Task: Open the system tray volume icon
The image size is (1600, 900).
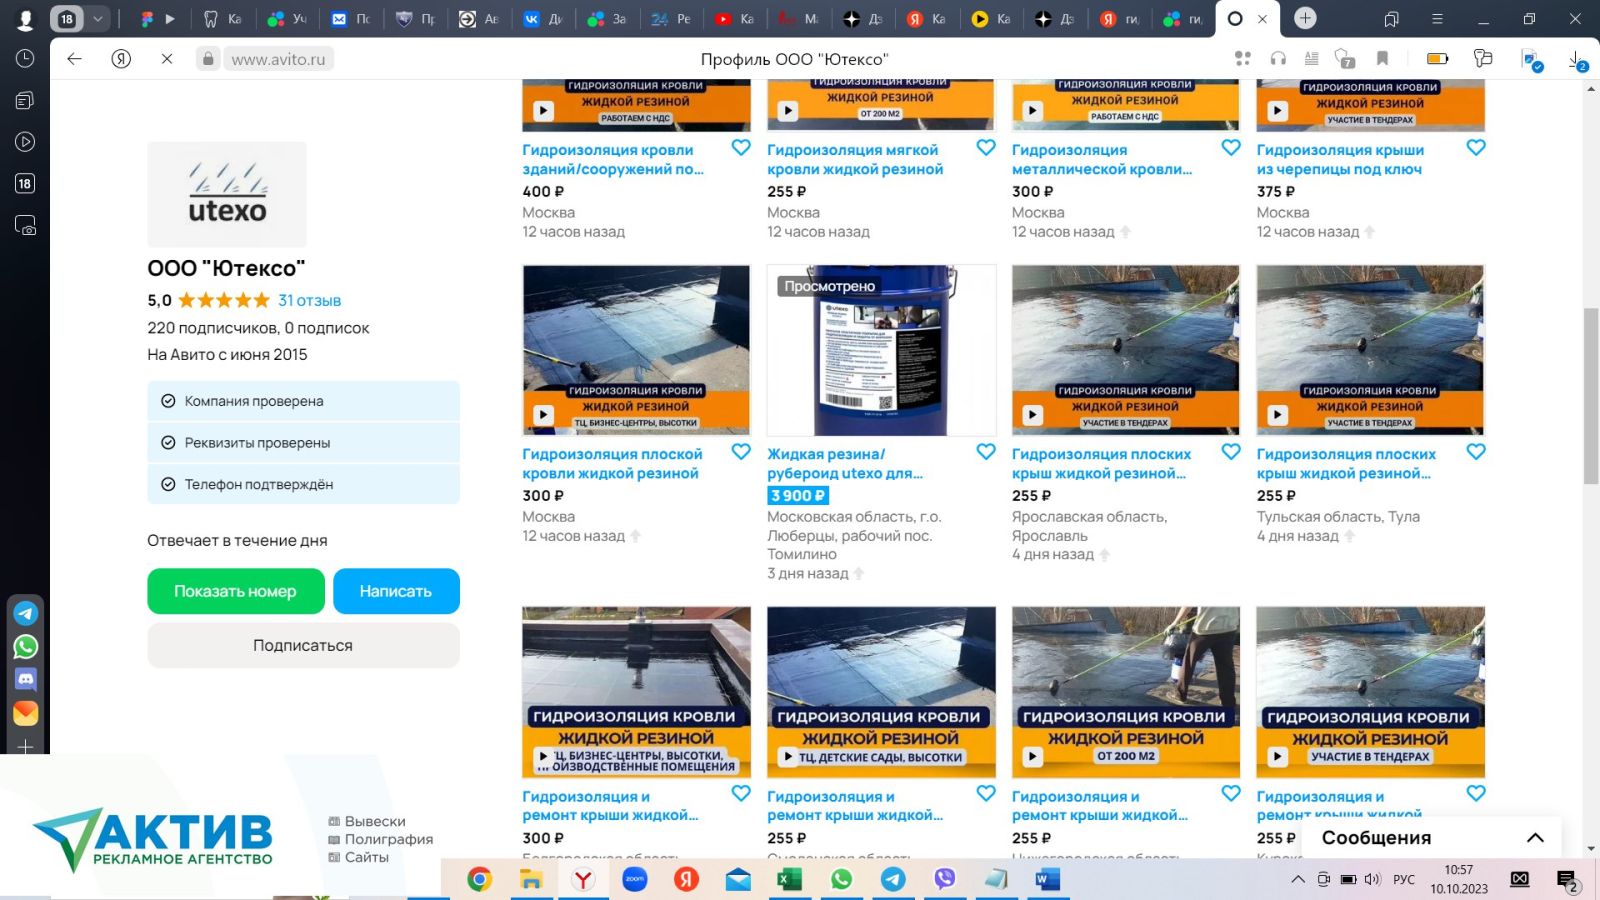Action: [x=1372, y=879]
